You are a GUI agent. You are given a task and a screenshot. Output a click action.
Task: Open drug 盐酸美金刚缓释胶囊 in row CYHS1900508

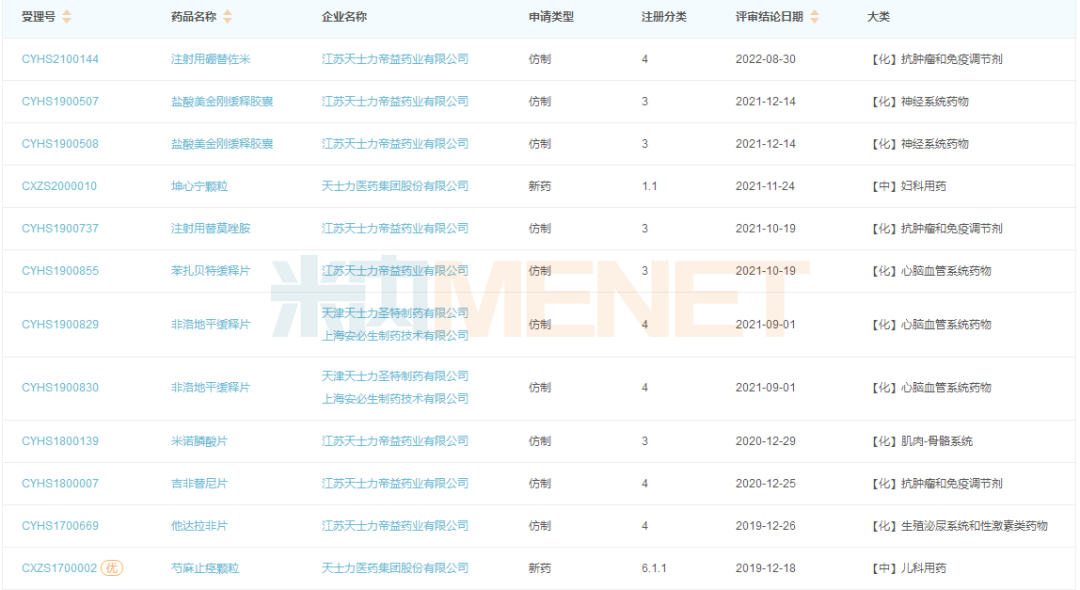pos(222,144)
